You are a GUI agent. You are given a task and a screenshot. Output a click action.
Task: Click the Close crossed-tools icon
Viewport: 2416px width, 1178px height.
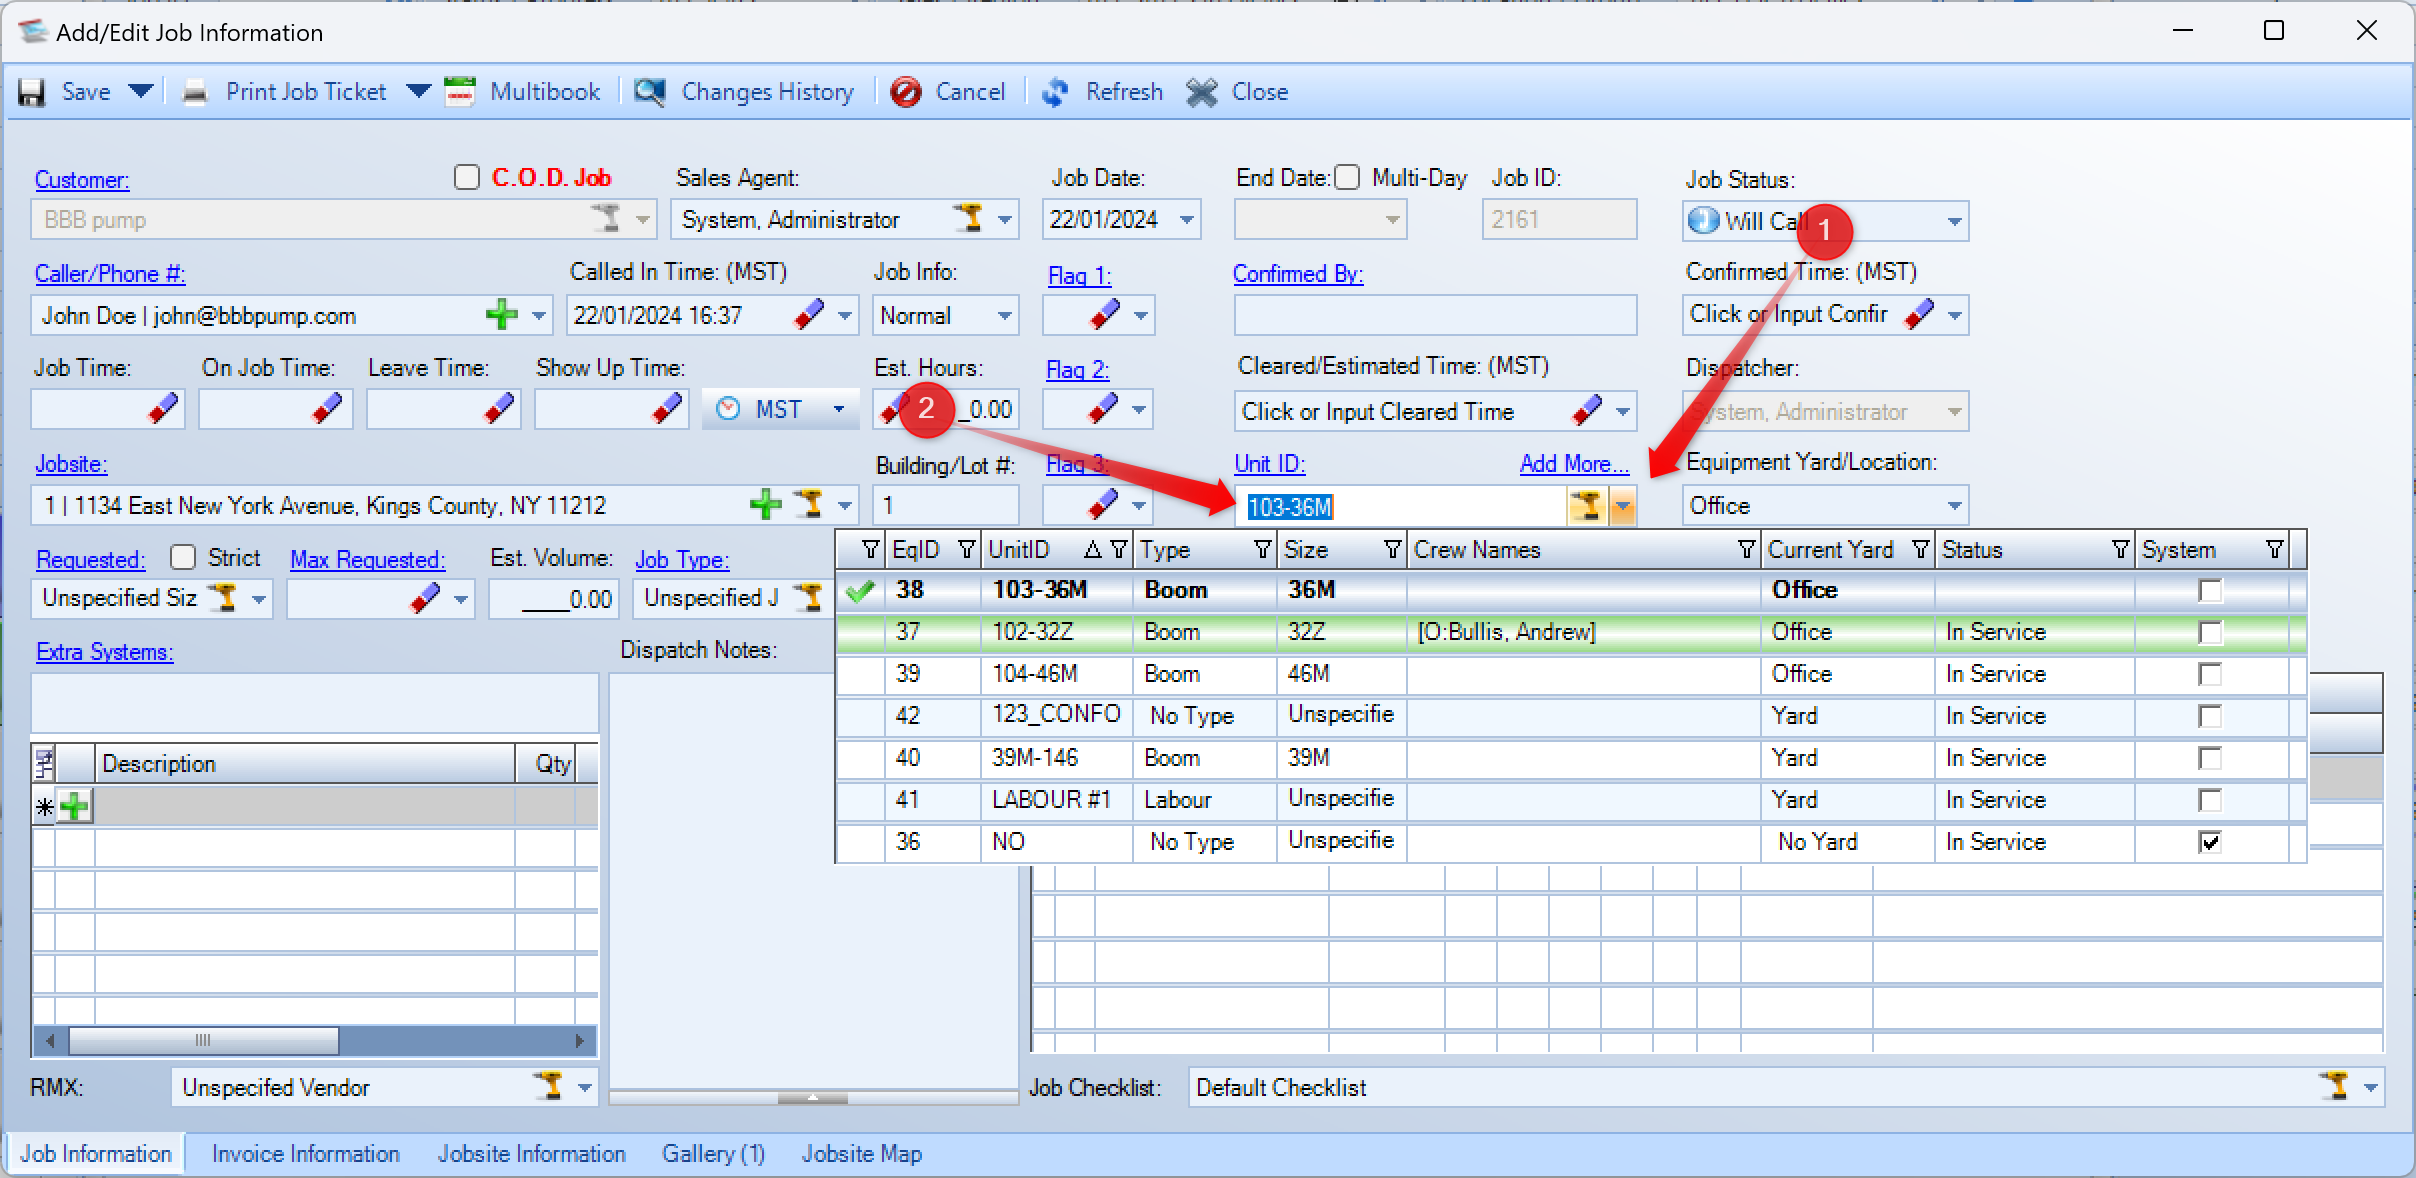pyautogui.click(x=1201, y=92)
